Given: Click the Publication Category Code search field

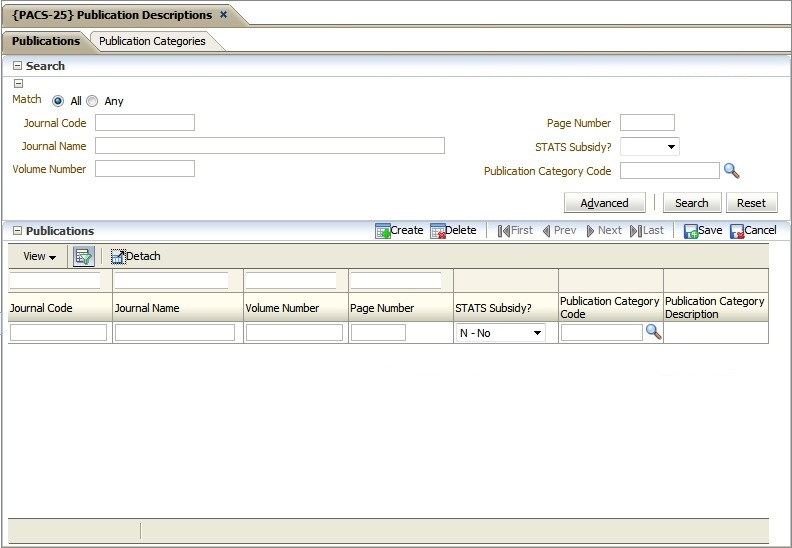Looking at the screenshot, I should coord(669,171).
